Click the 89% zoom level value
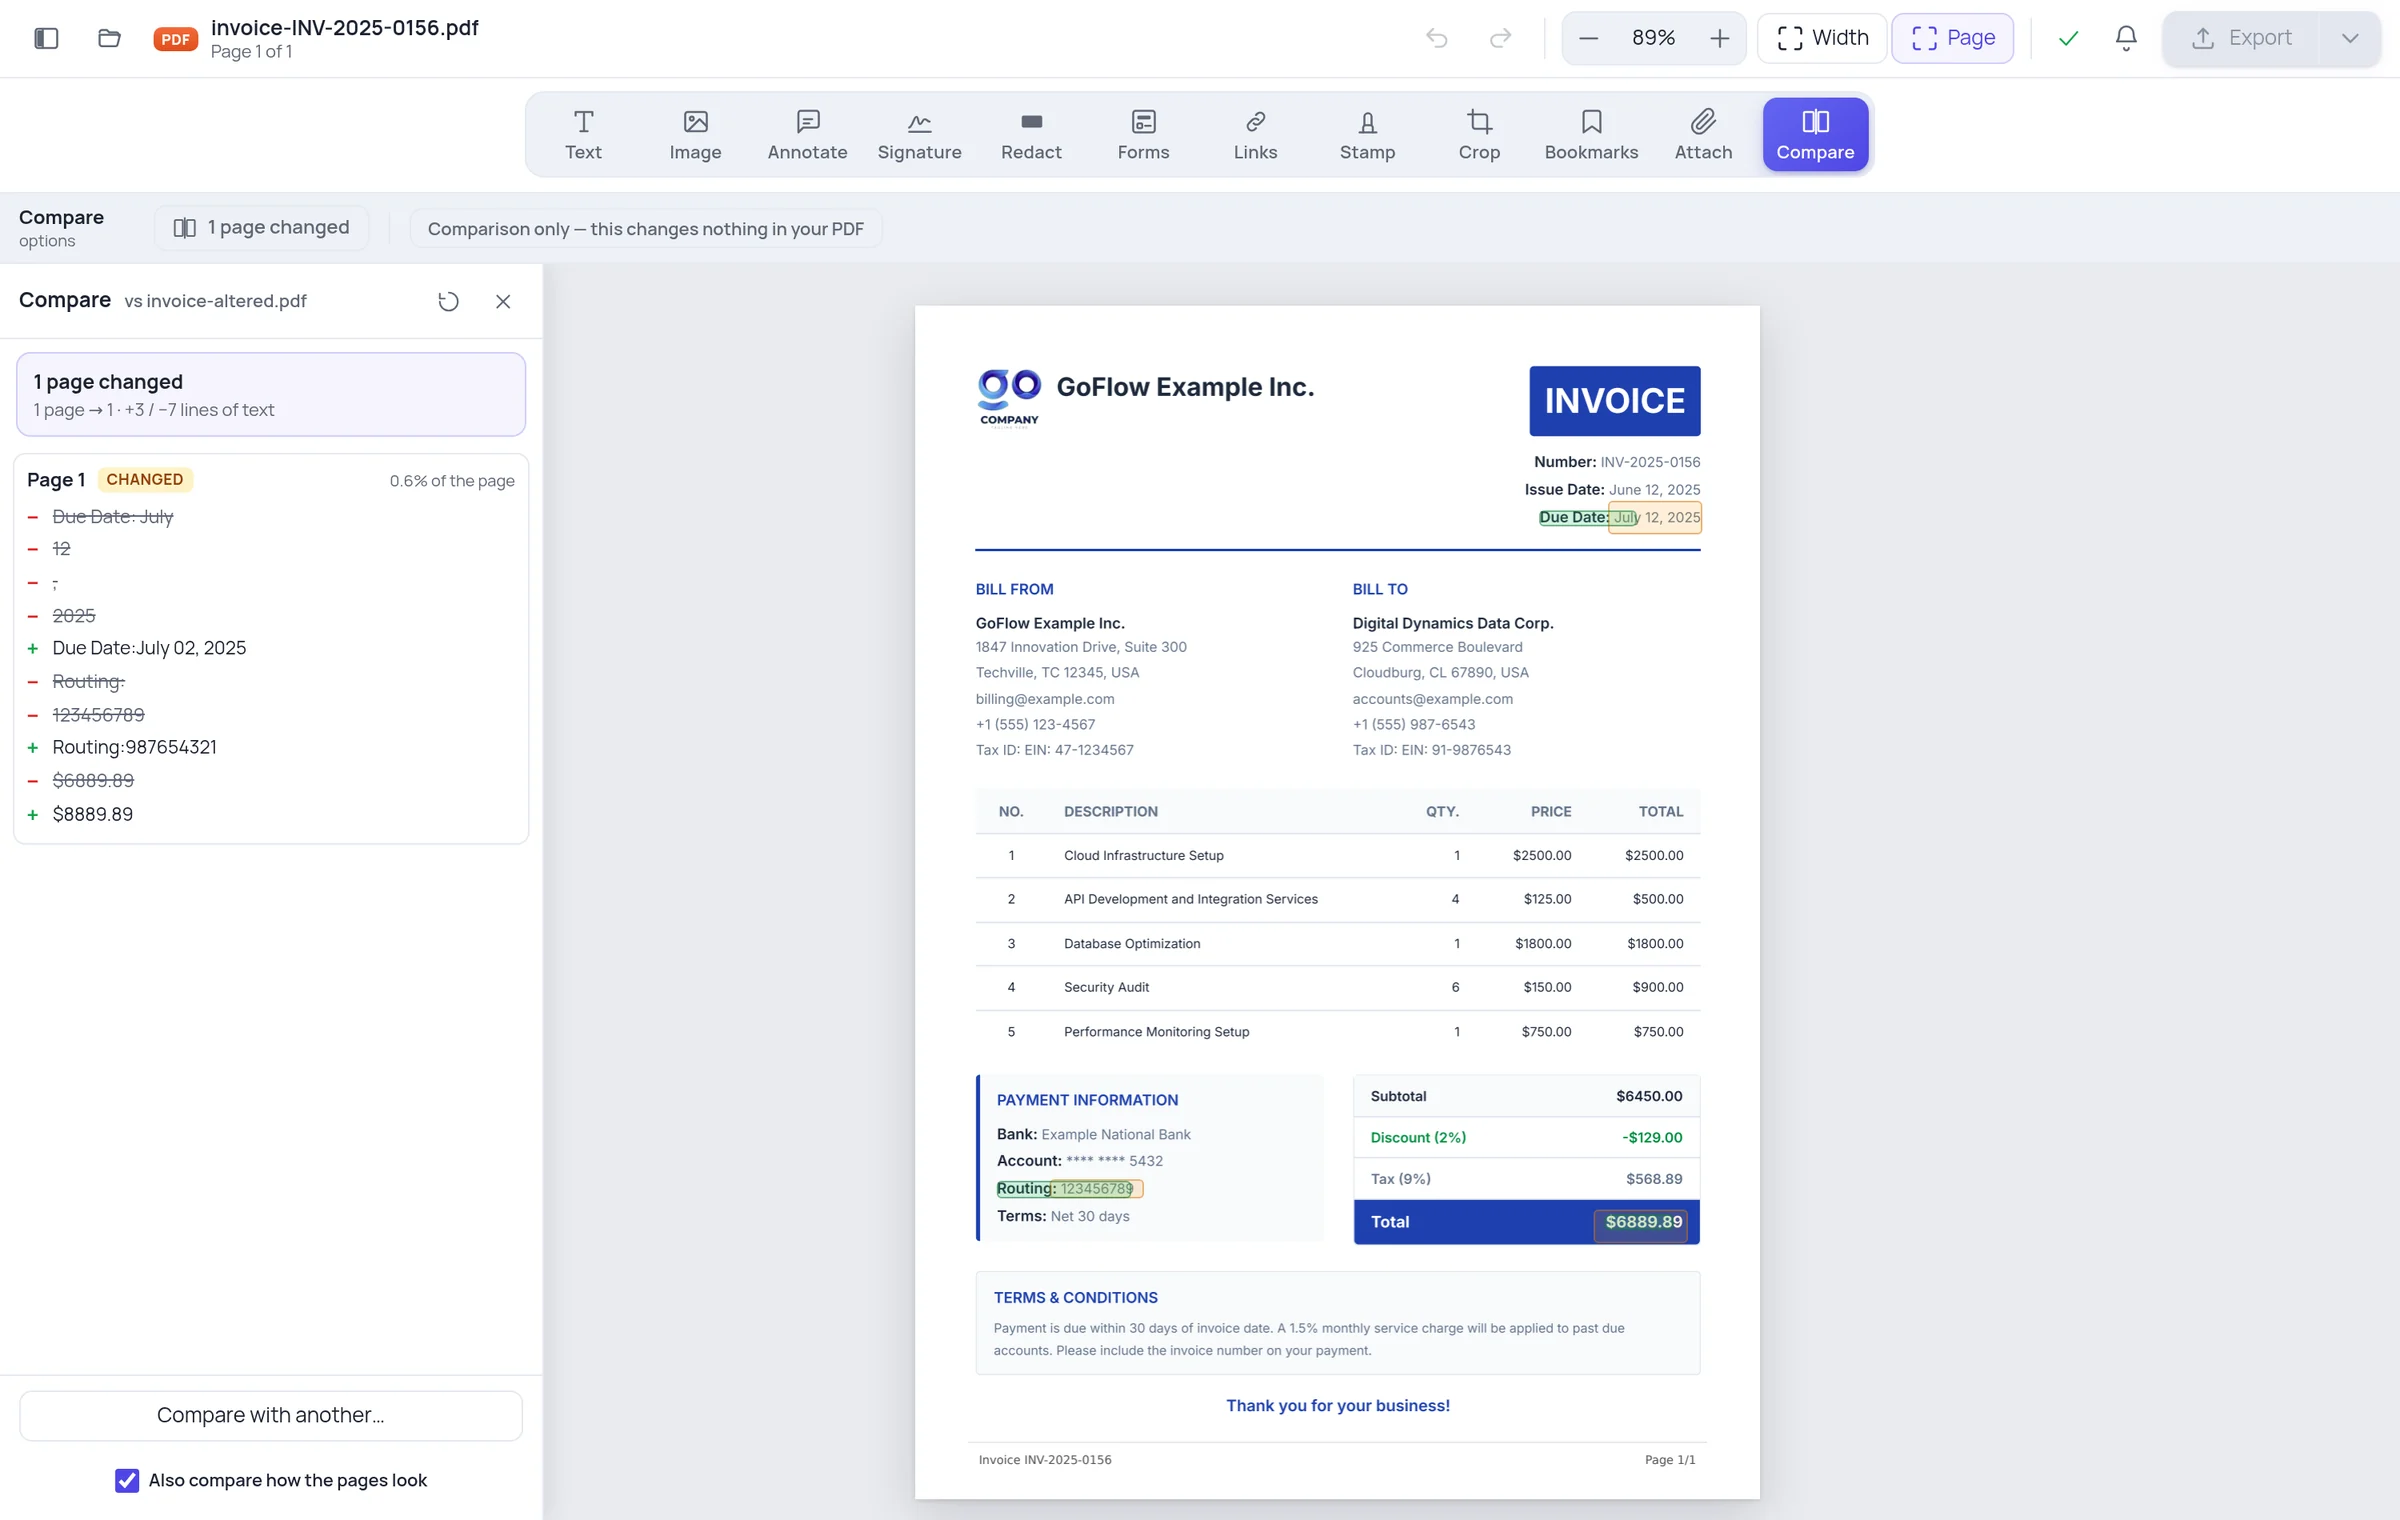This screenshot has width=2400, height=1520. pos(1653,38)
